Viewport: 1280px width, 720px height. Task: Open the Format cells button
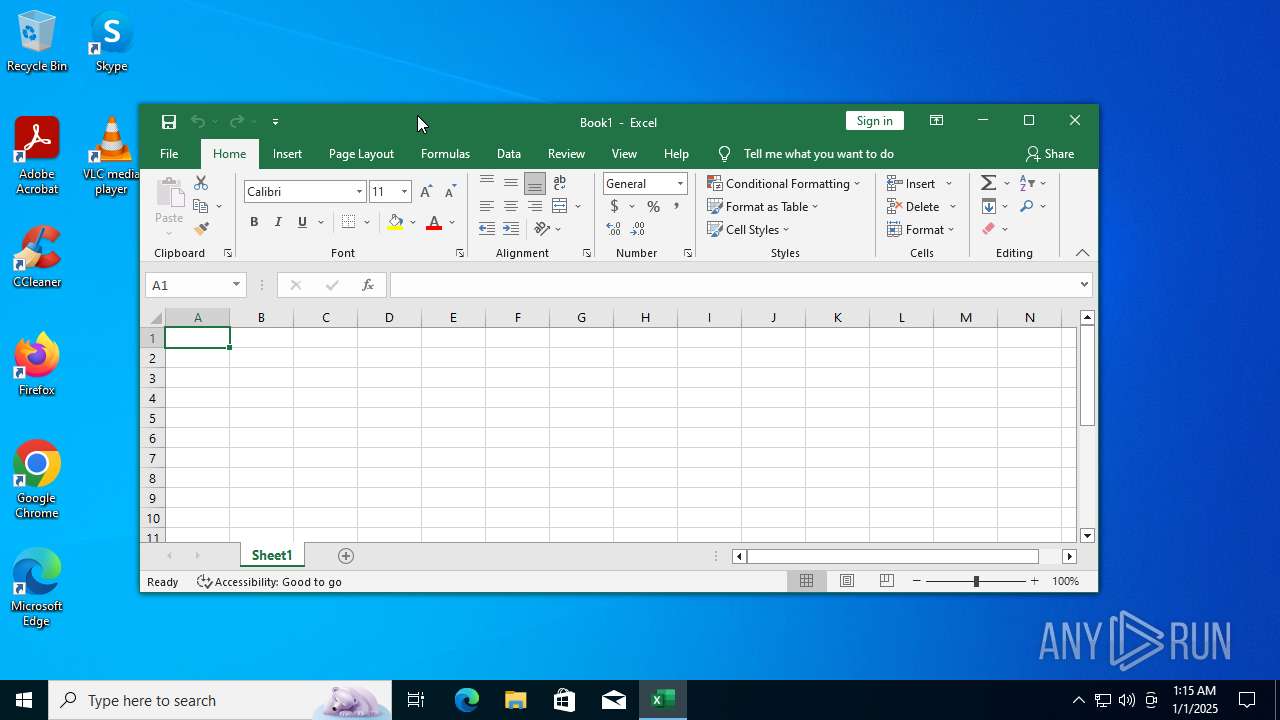click(921, 229)
